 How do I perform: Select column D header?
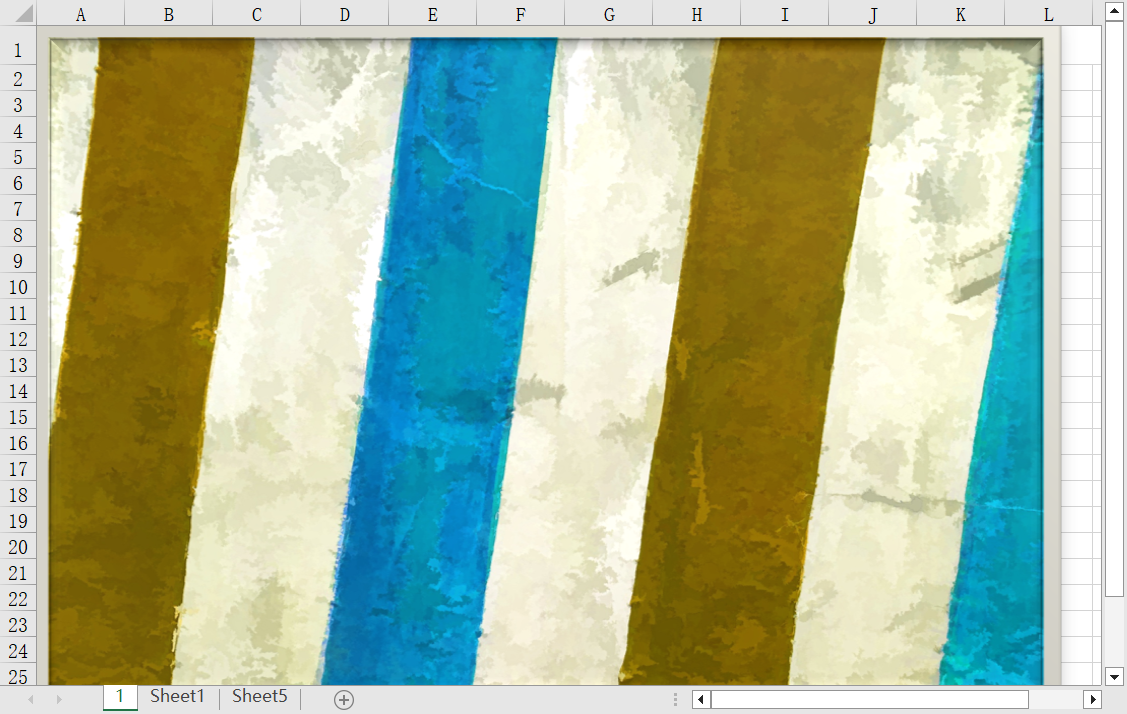(x=344, y=14)
